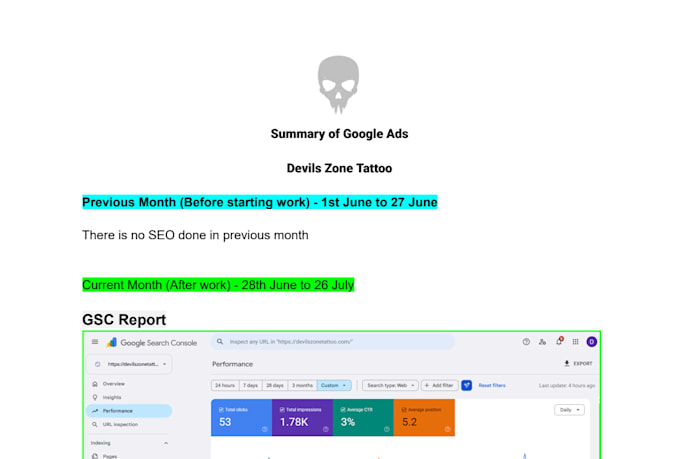Select the 7 days range

[250, 385]
